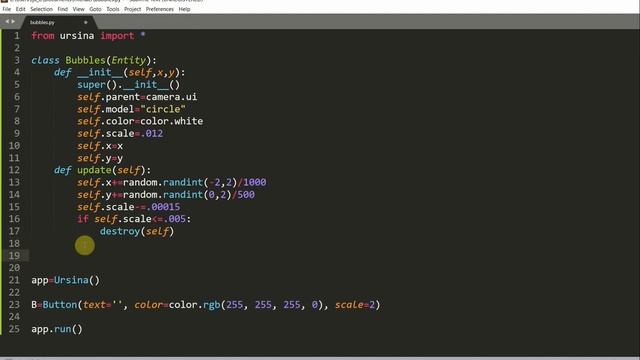Click 'self.scale-=.00015' line
The width and height of the screenshot is (640, 360).
(x=129, y=207)
